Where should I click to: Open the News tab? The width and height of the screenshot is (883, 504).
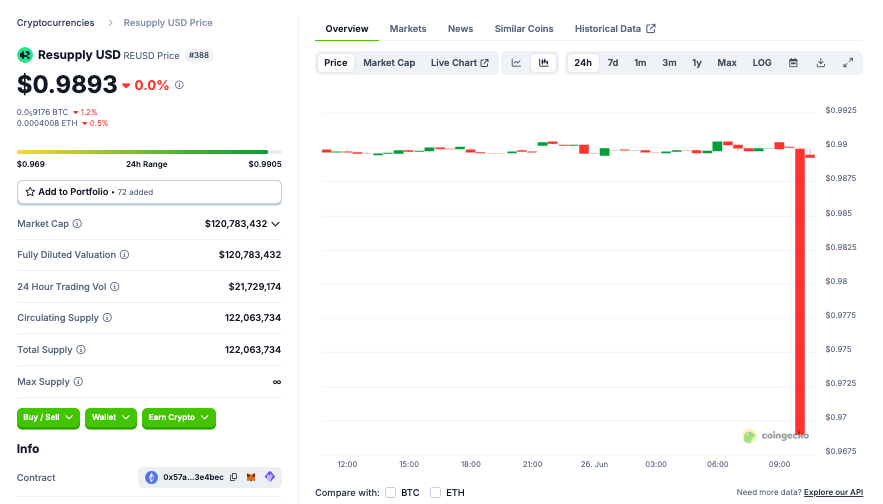coord(460,29)
